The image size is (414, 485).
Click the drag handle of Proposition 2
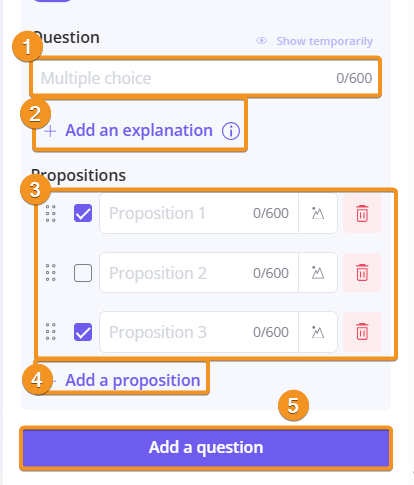pos(51,273)
